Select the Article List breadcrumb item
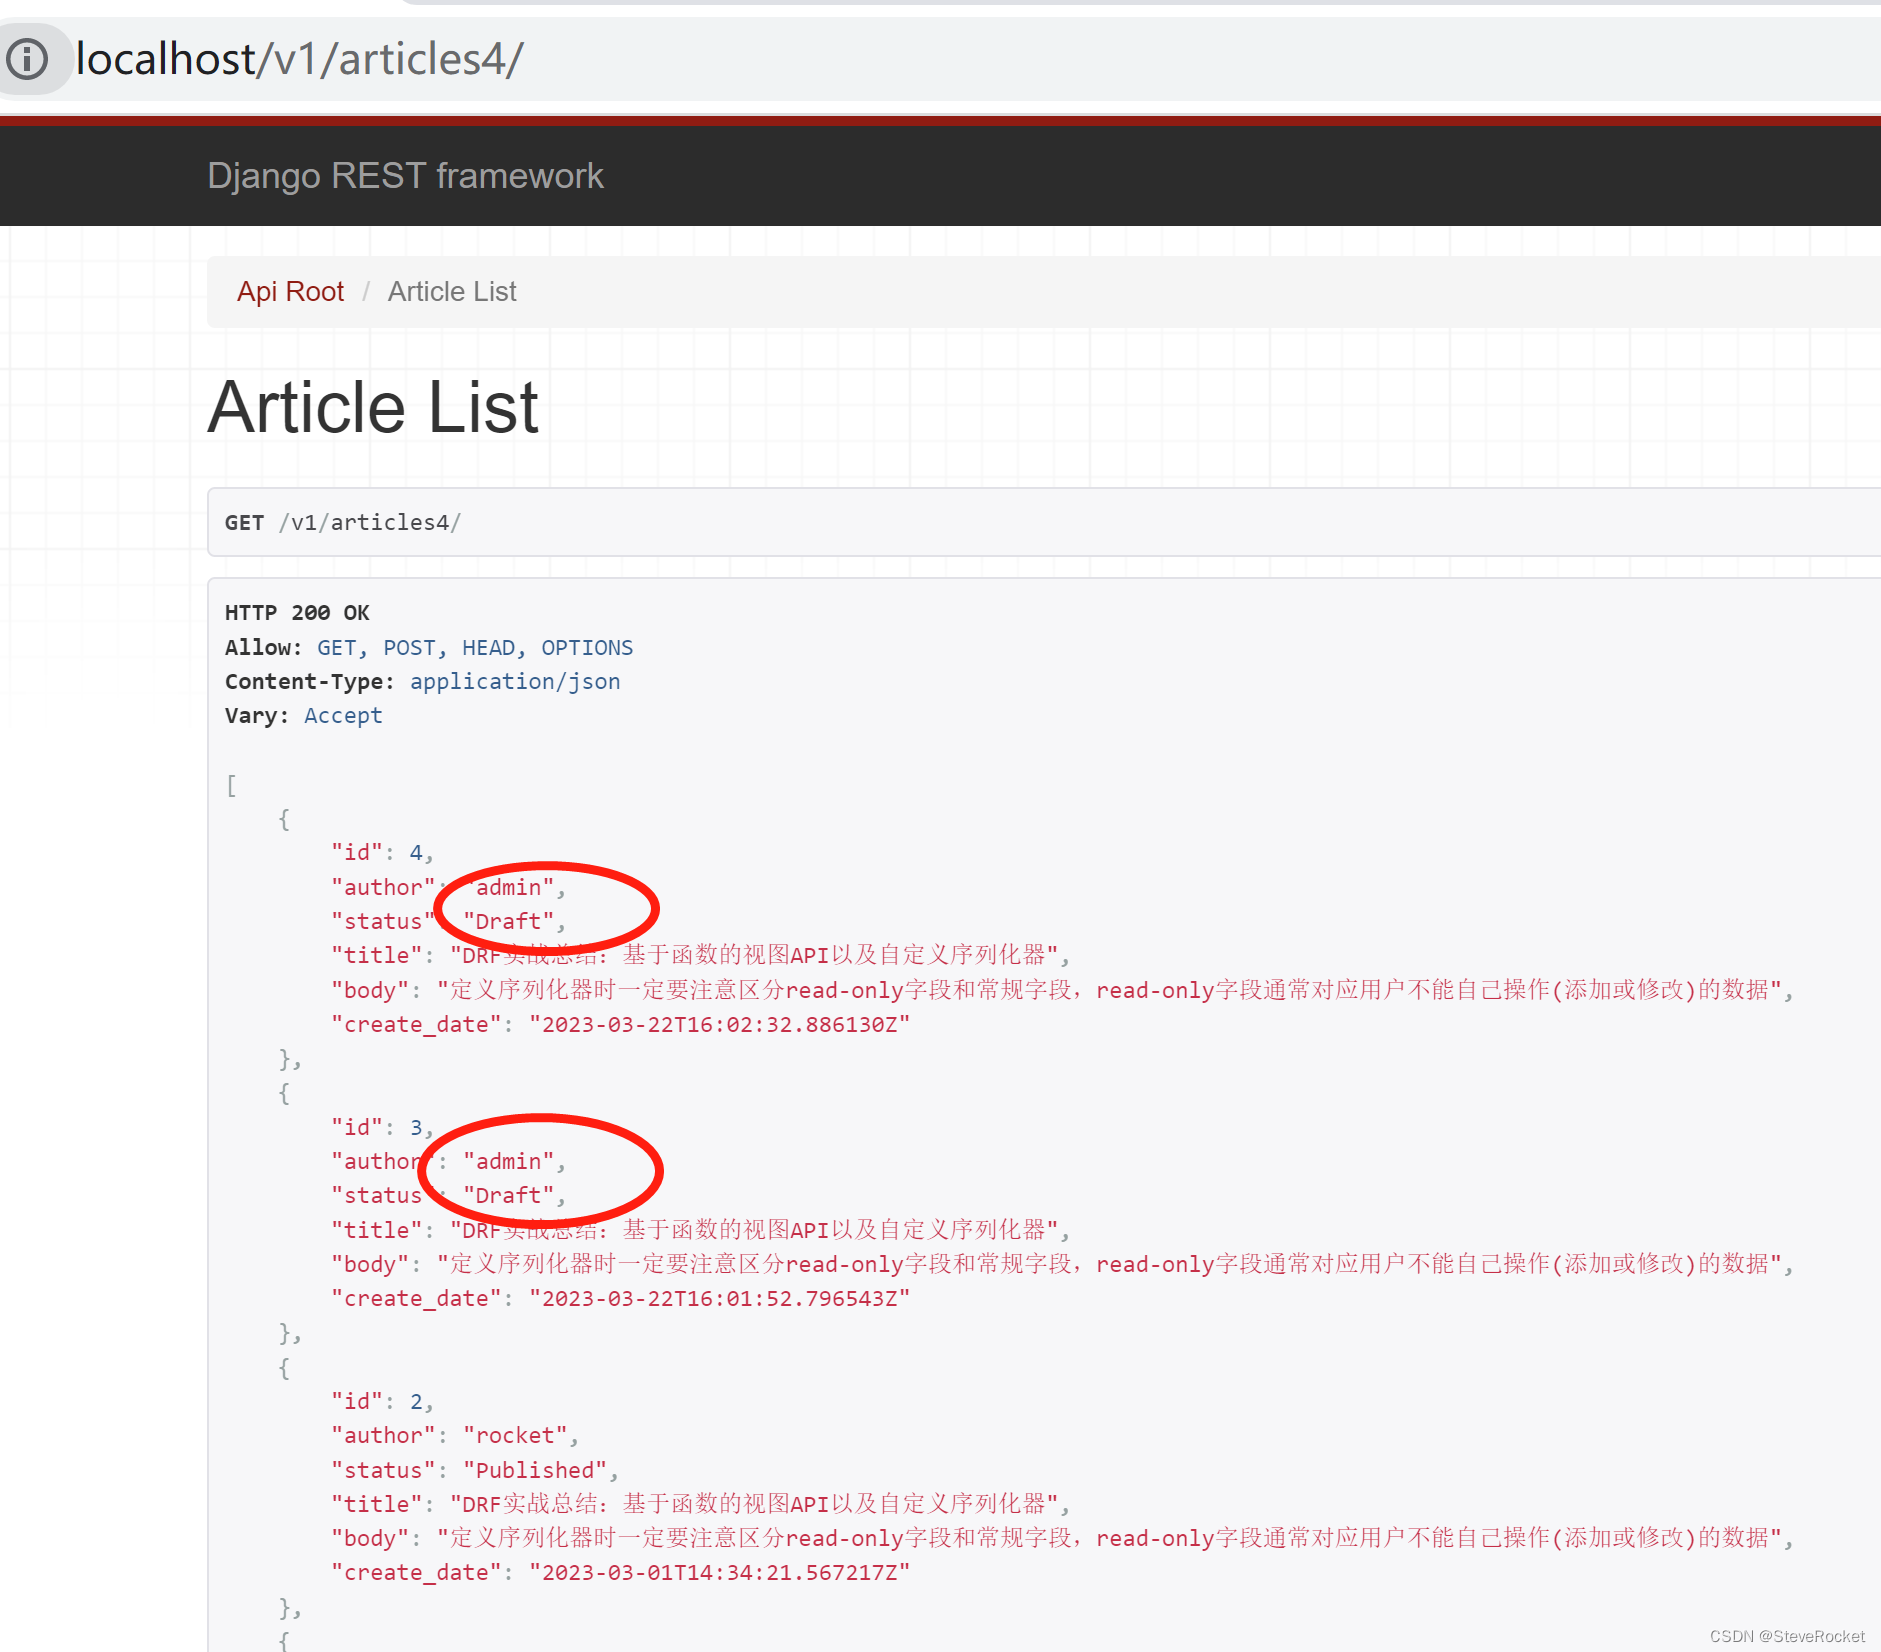1881x1652 pixels. click(x=452, y=291)
